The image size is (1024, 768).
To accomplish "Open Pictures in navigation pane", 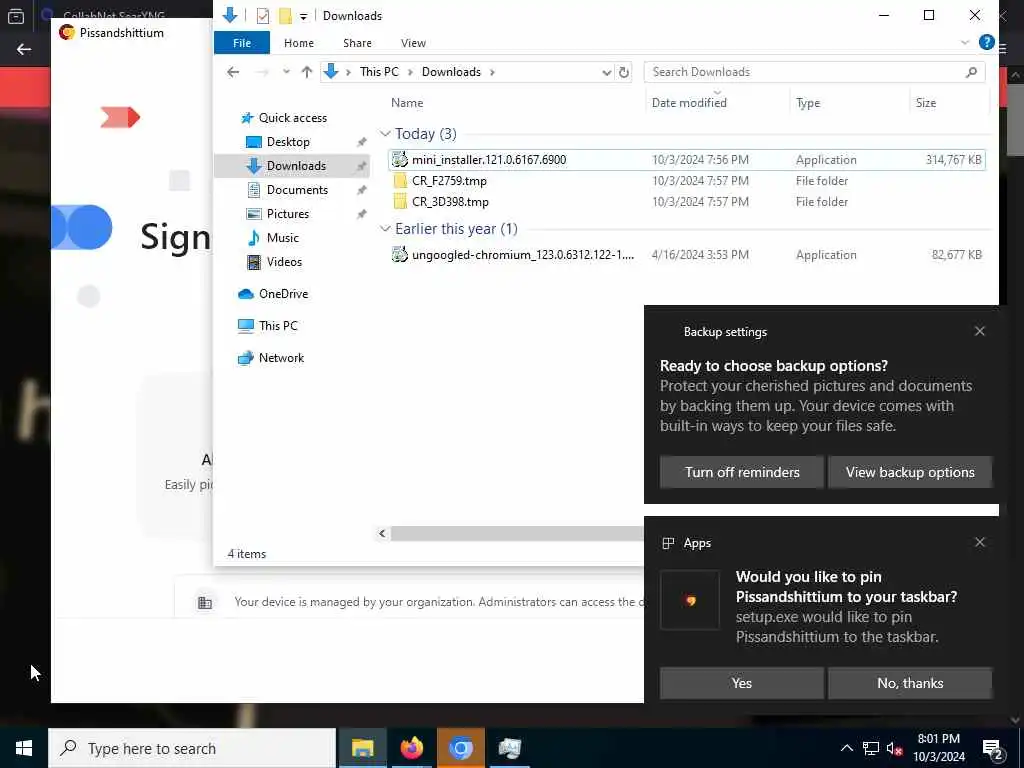I will (x=287, y=214).
